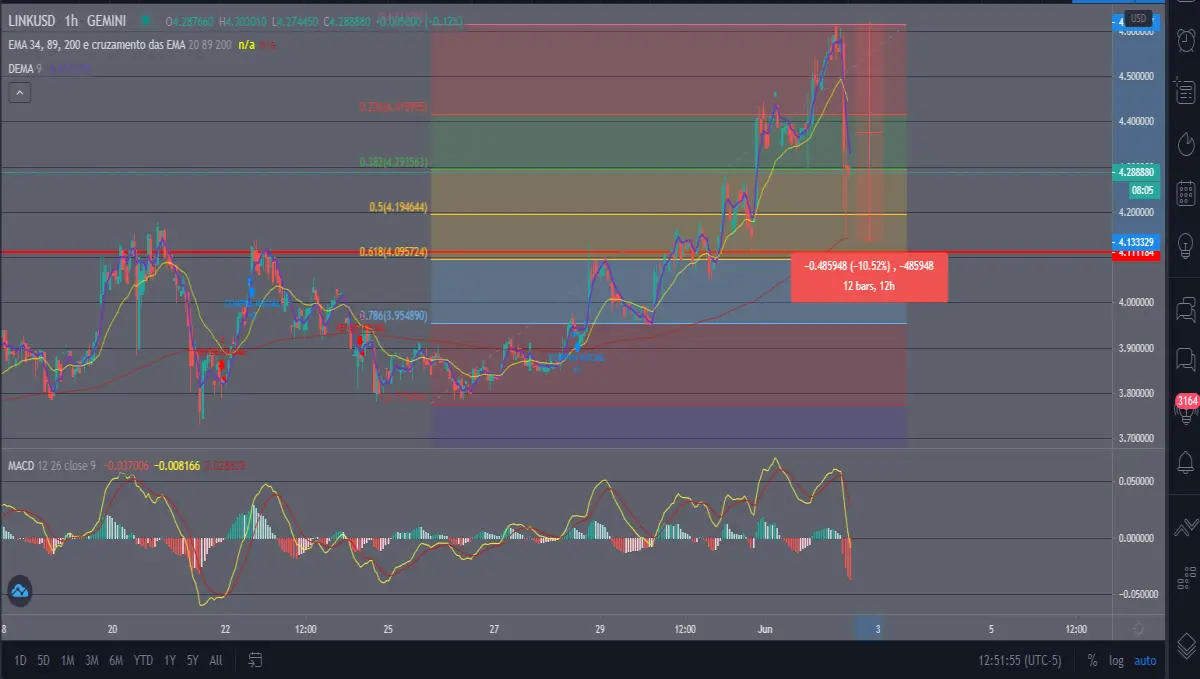The width and height of the screenshot is (1200, 679).
Task: Click the 0.618(4.095724) Fibonacci level label
Action: pos(394,253)
